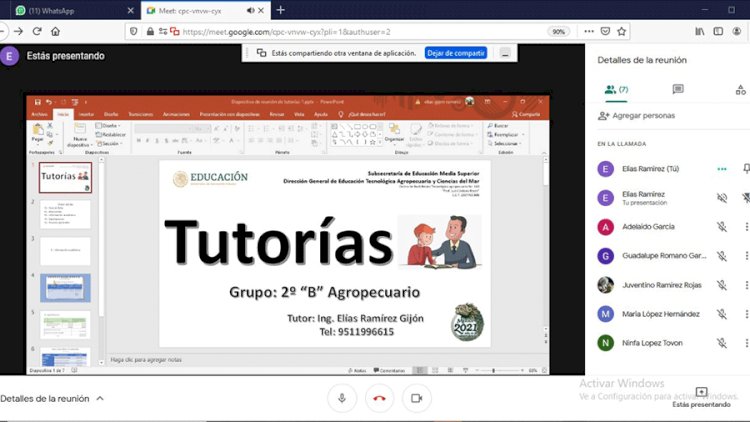Click the Meet URL address bar
The height and width of the screenshot is (422, 750).
pos(364,32)
